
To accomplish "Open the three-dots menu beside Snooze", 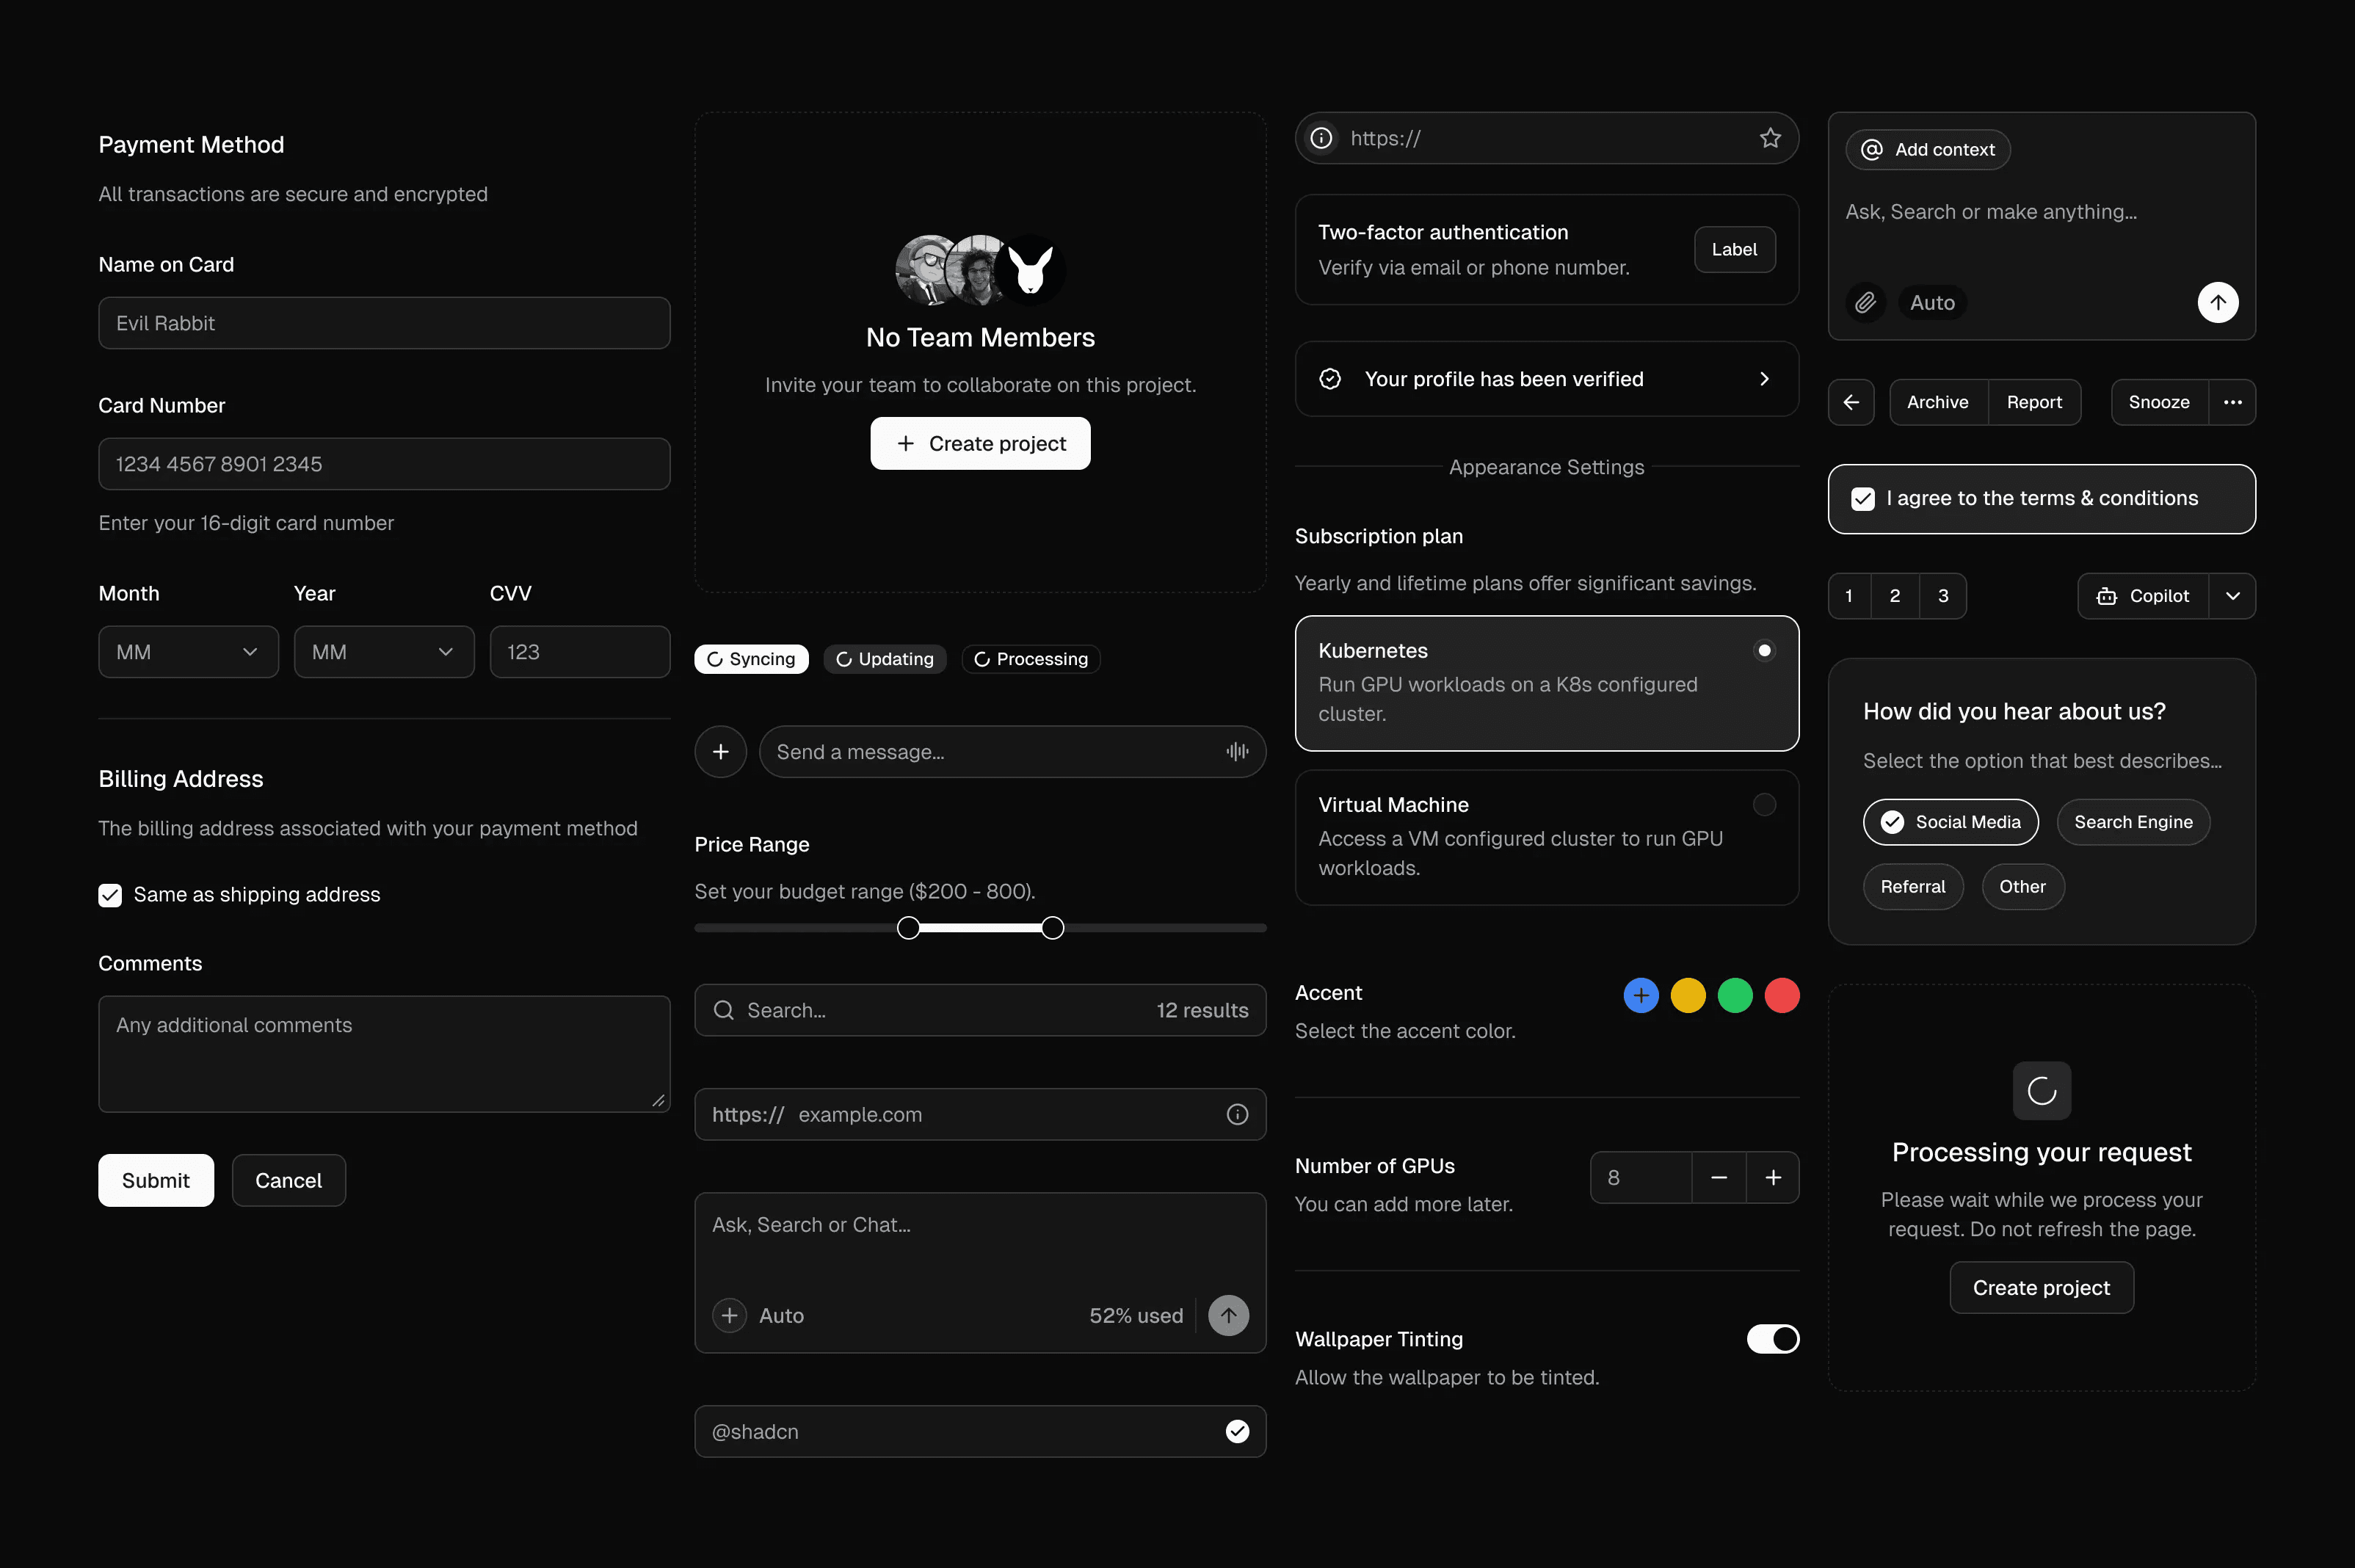I will 2232,402.
